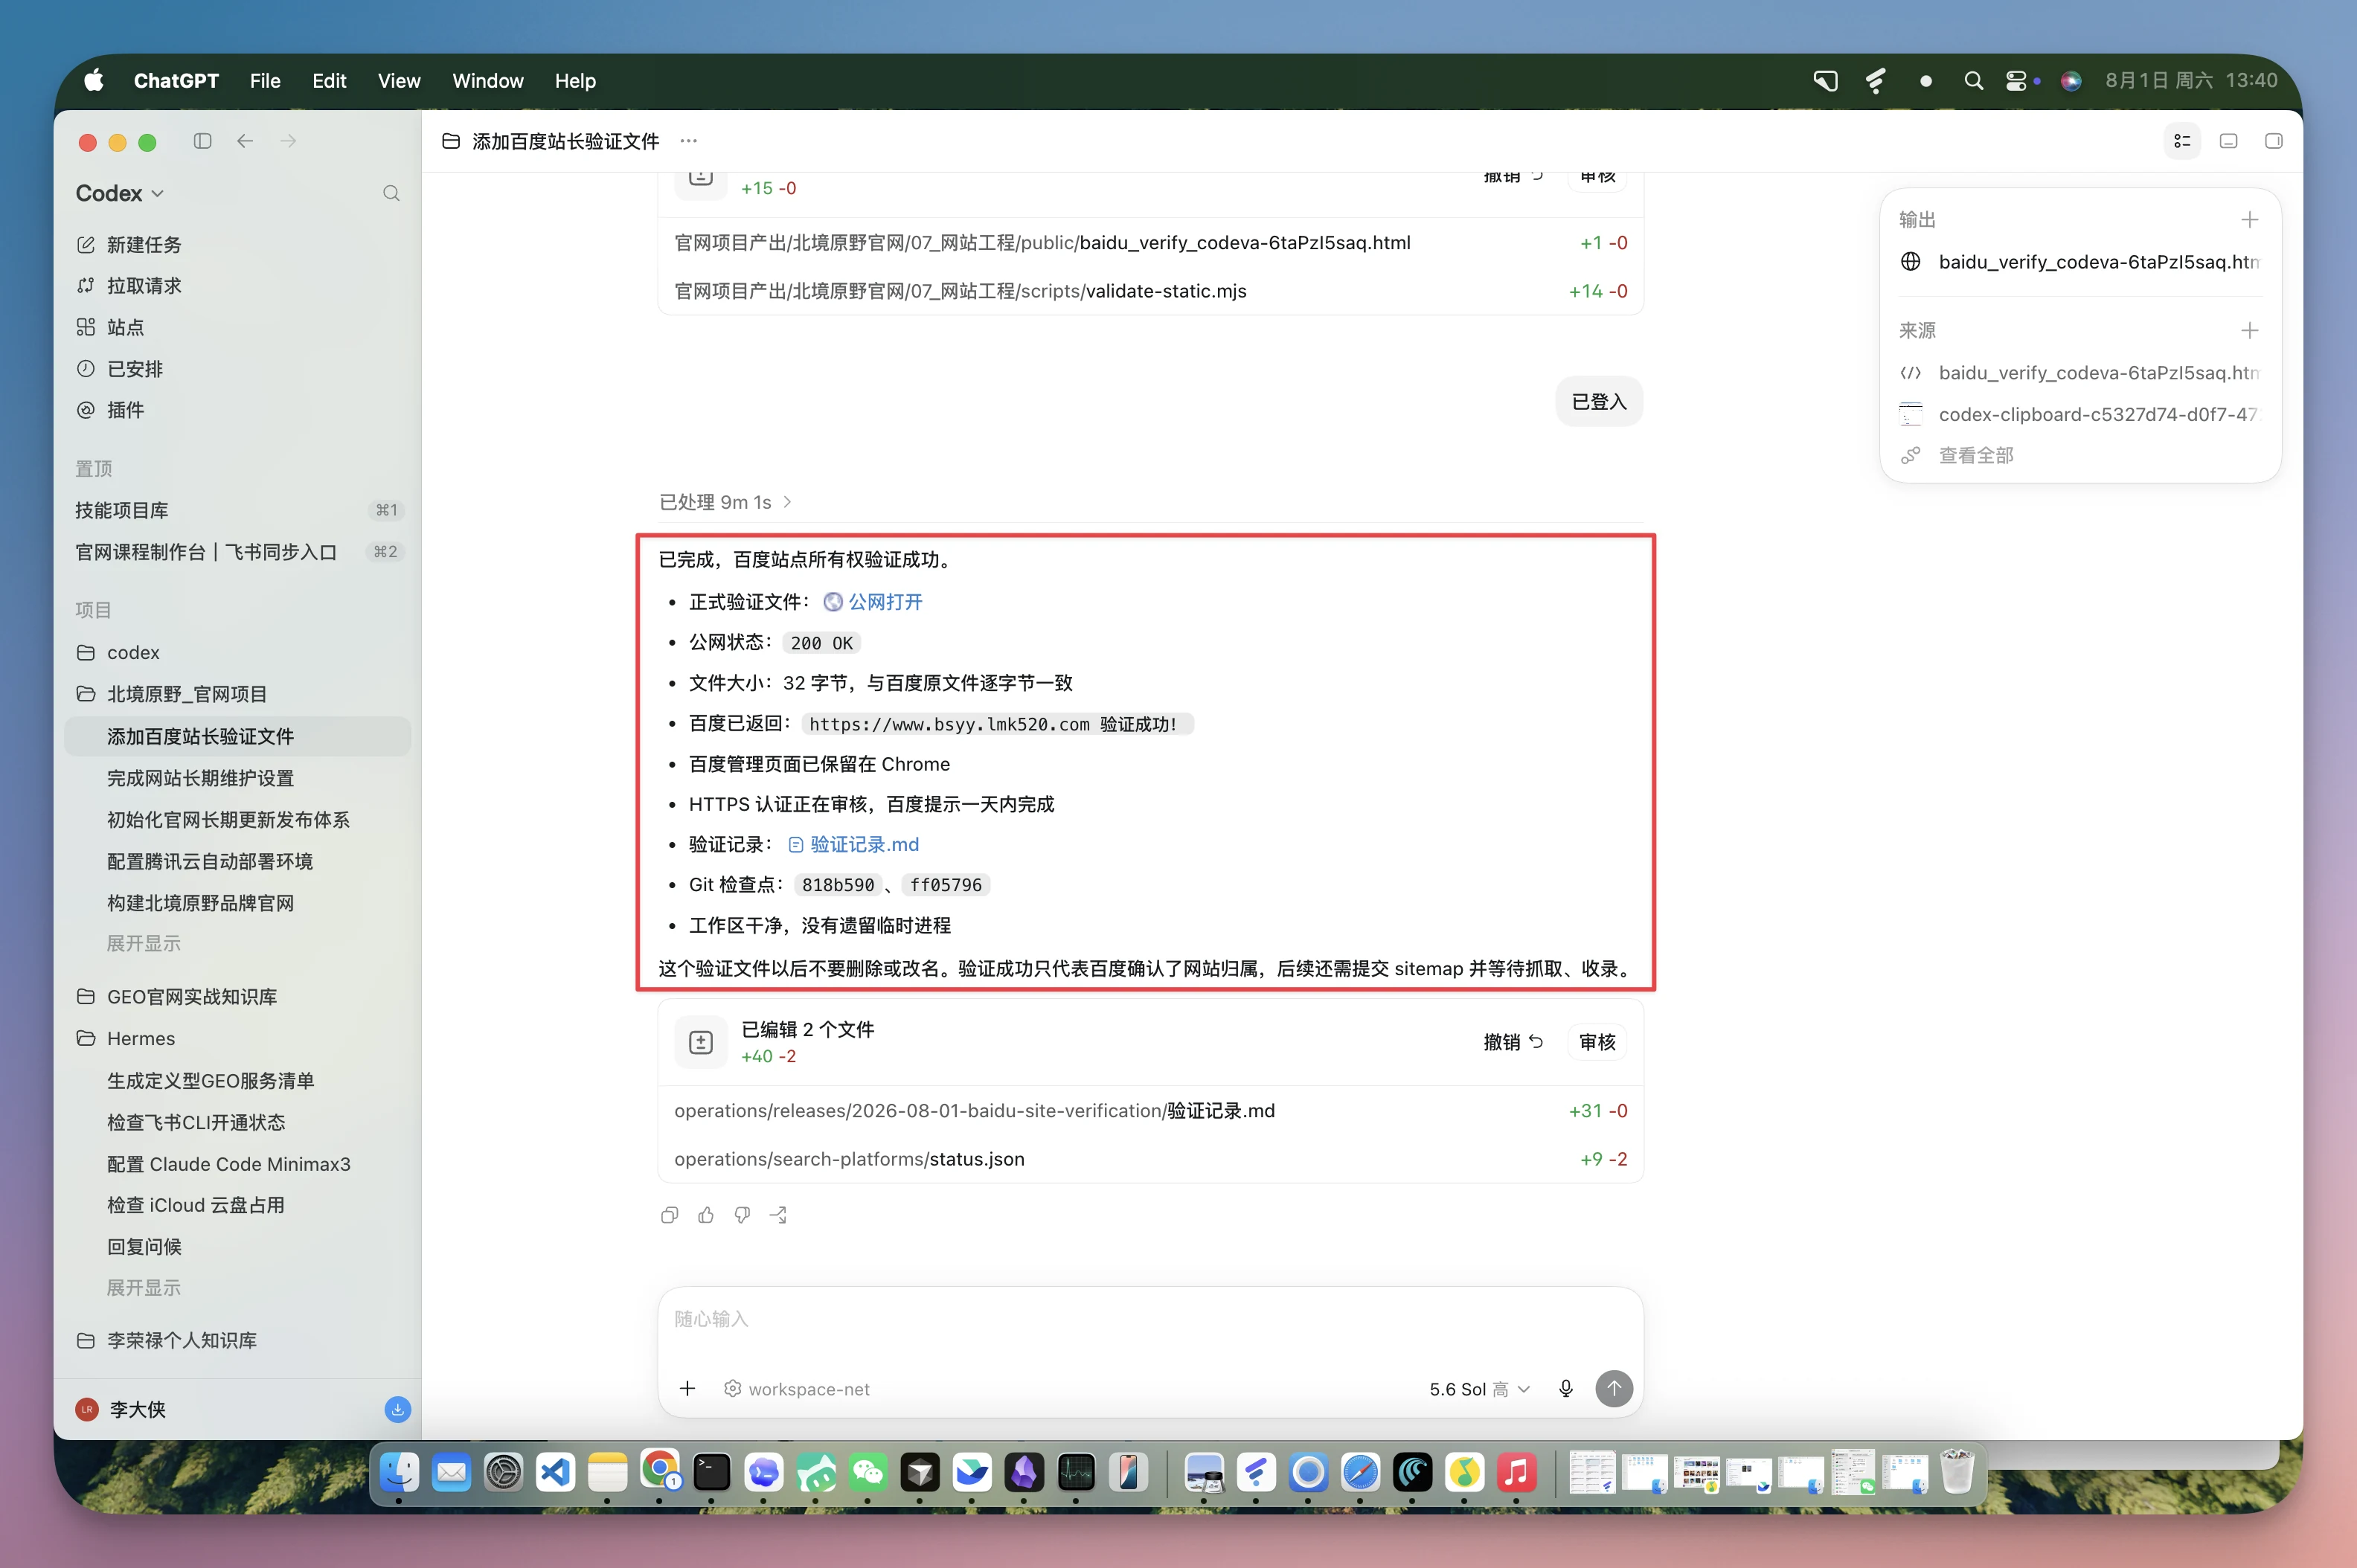Give the response a thumbs down
The width and height of the screenshot is (2357, 1568).
742,1215
